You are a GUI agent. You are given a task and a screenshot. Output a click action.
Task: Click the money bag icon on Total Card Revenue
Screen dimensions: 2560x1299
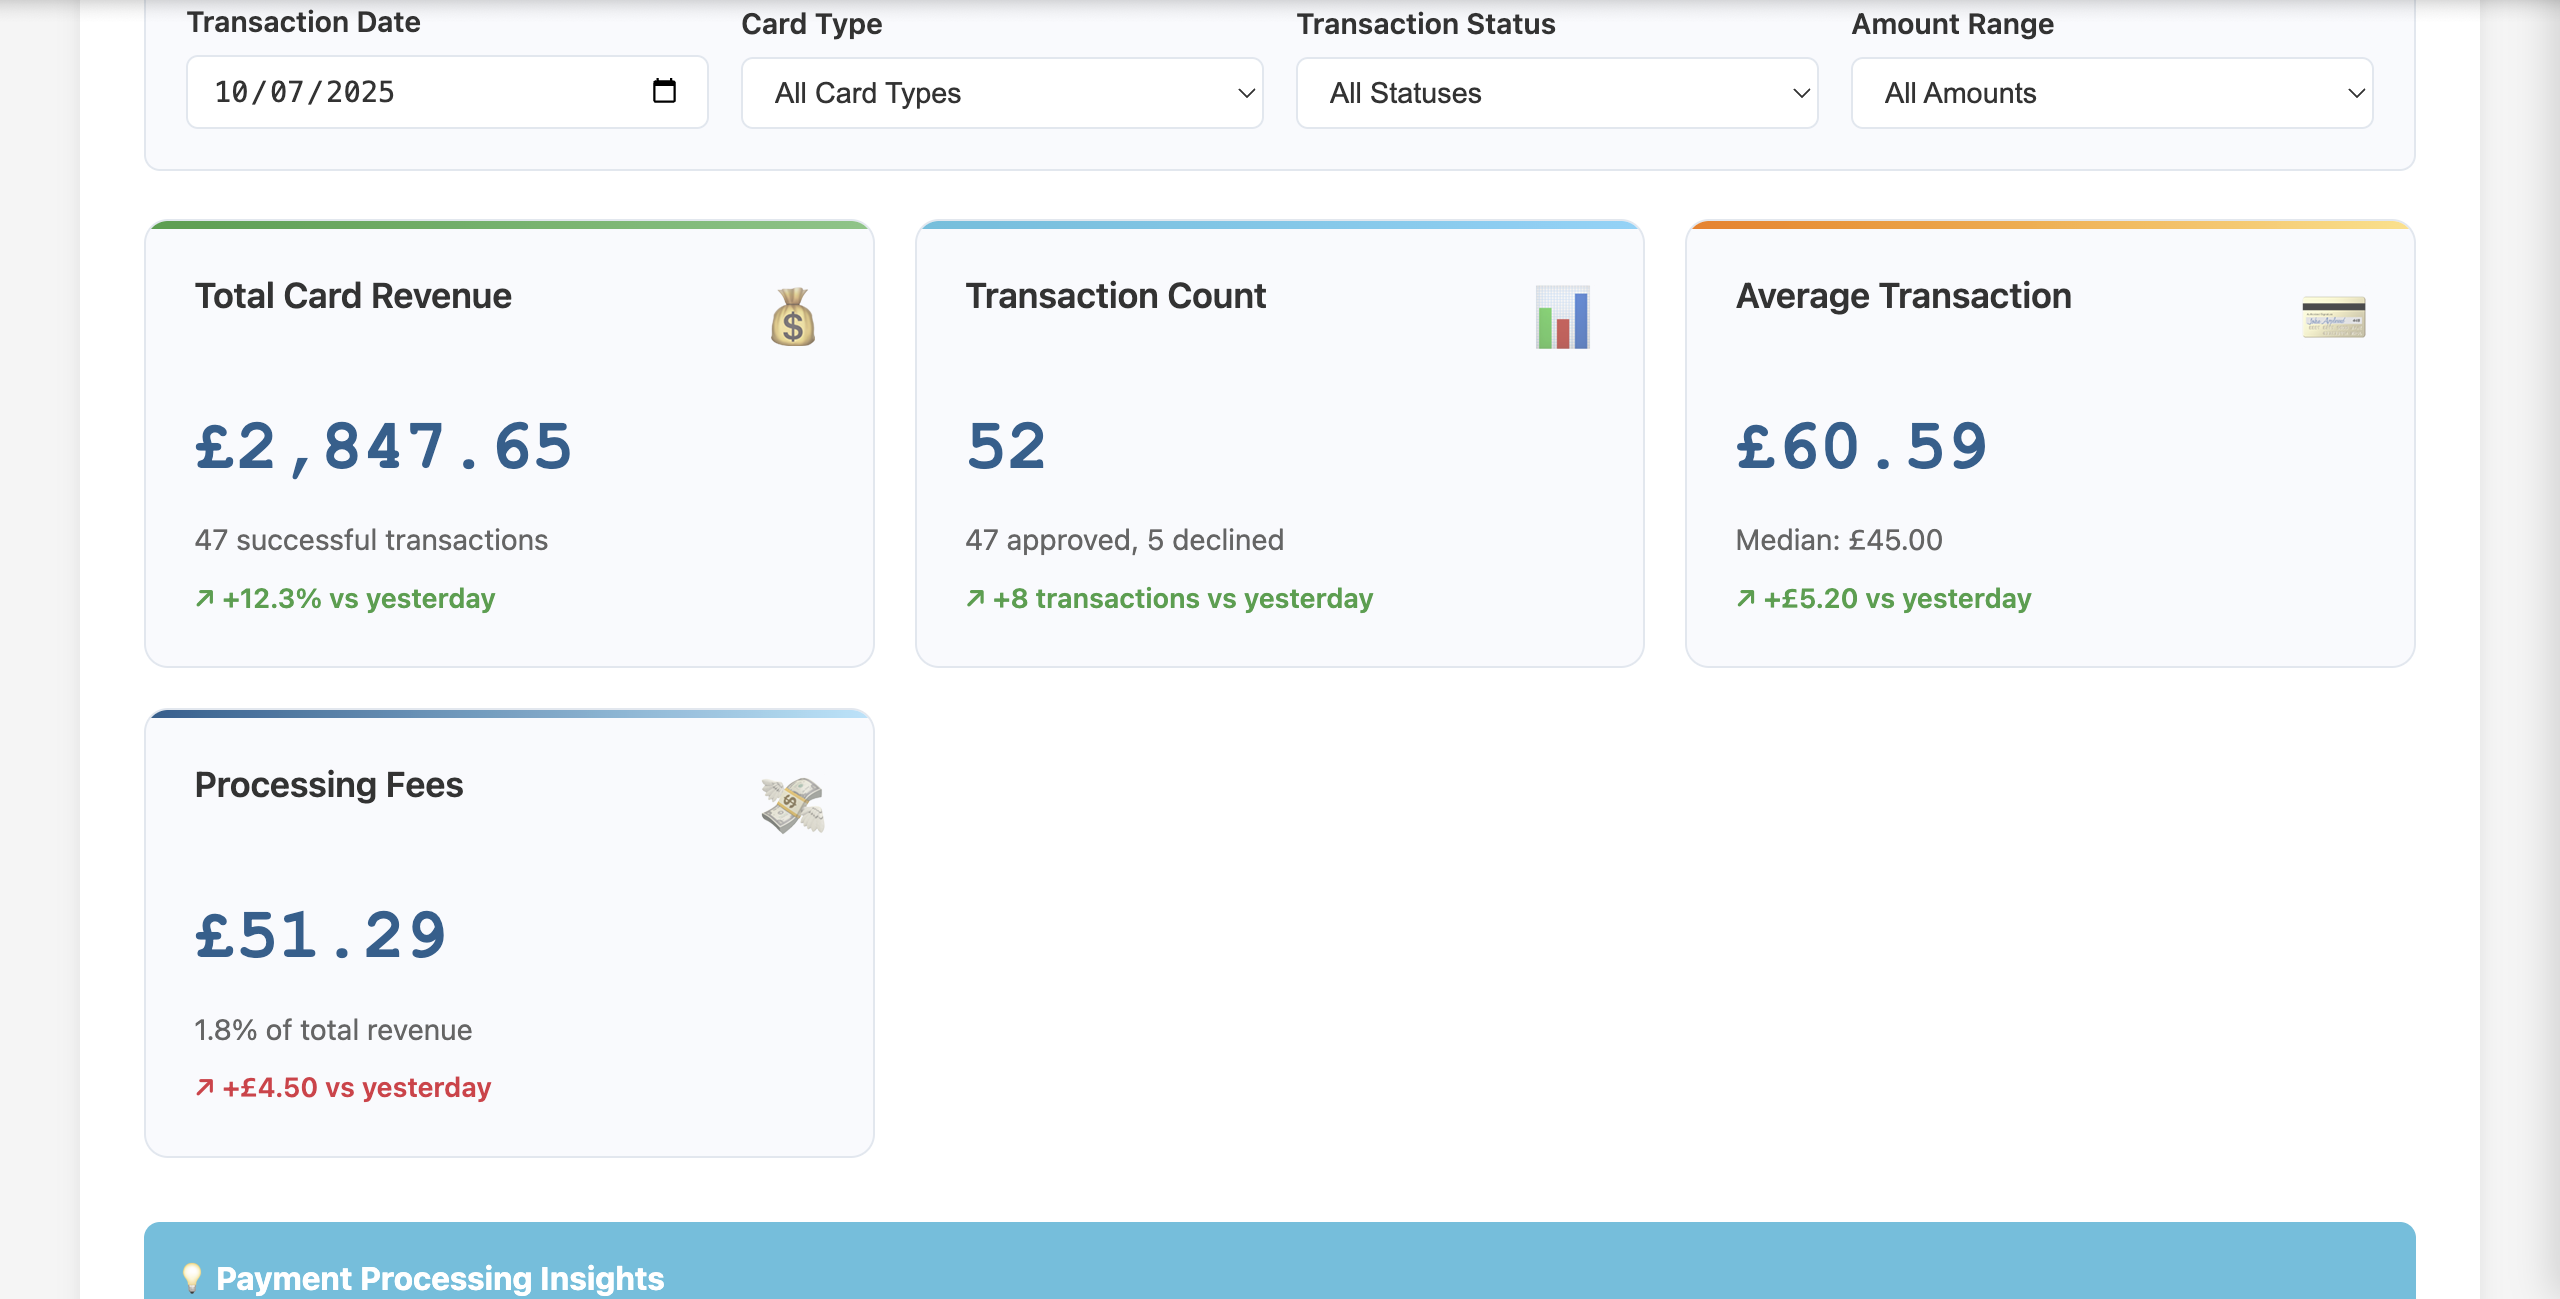[x=793, y=318]
